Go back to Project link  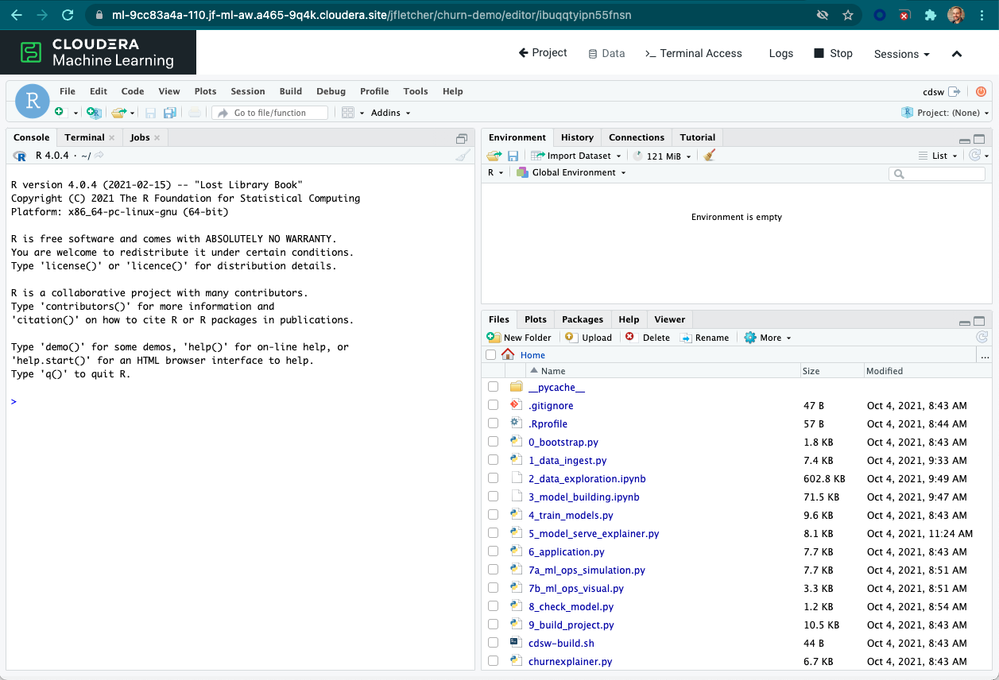pyautogui.click(x=543, y=53)
